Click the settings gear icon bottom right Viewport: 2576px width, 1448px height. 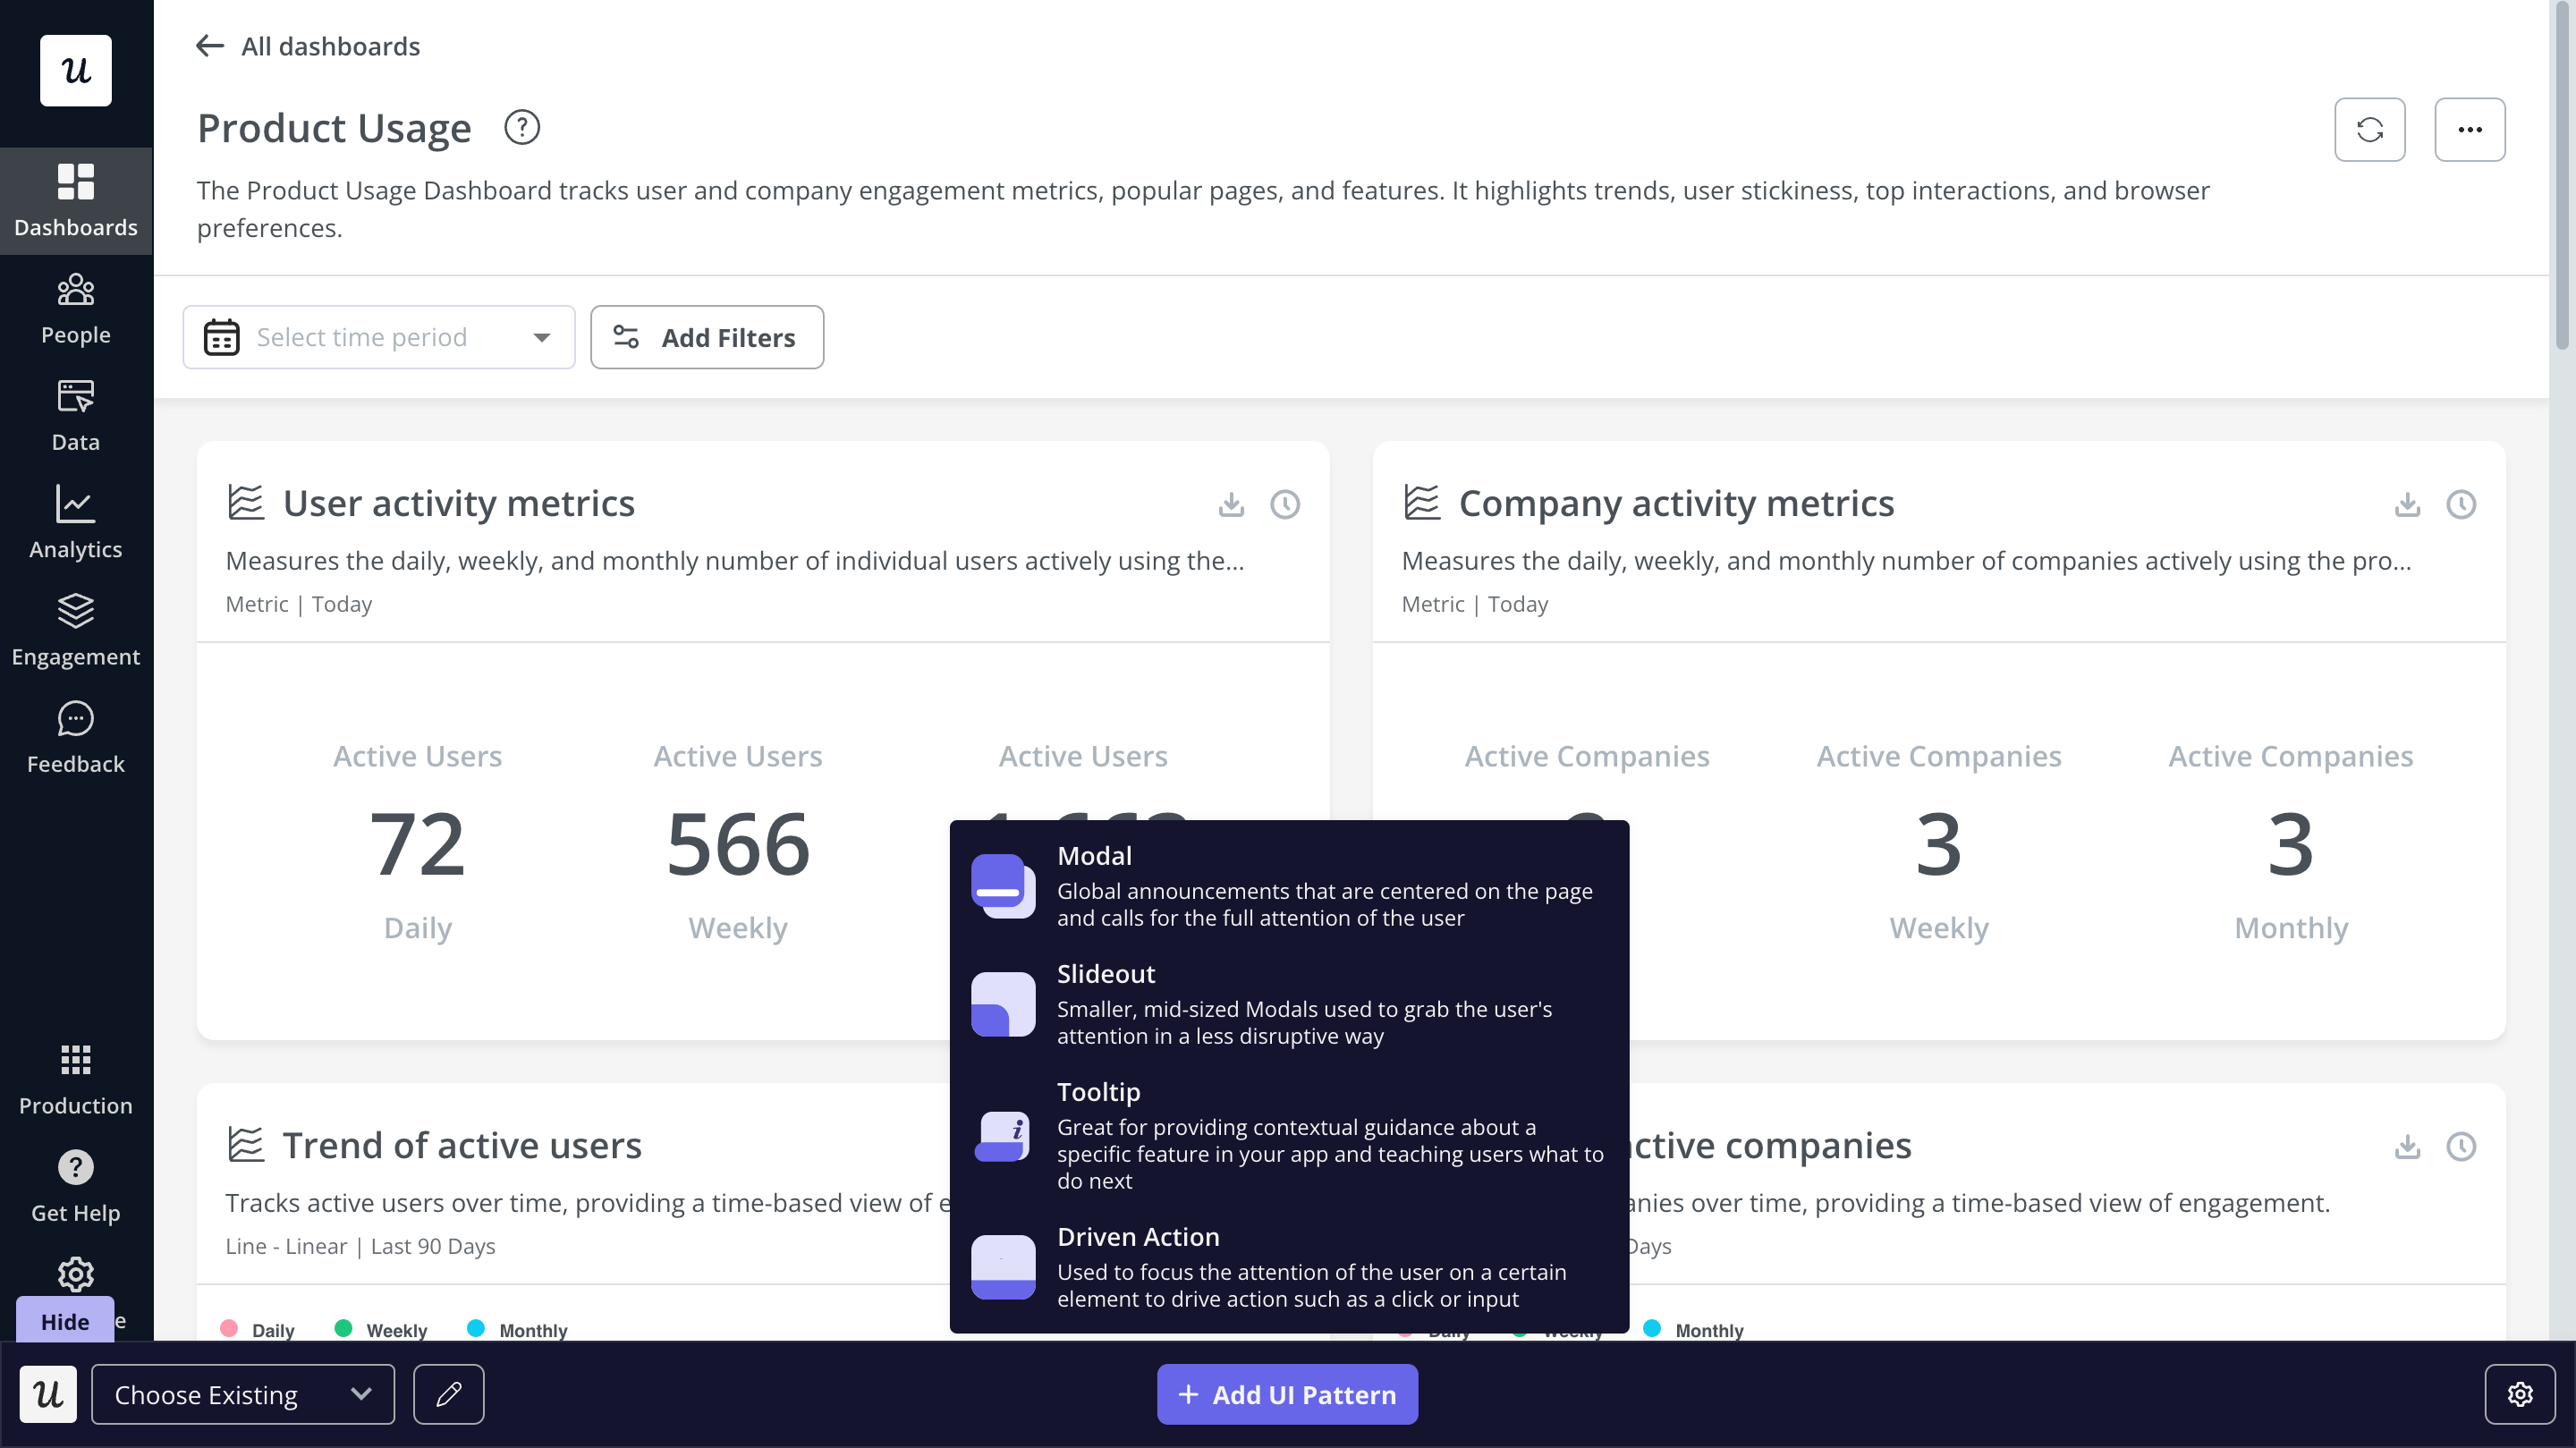click(2521, 1395)
